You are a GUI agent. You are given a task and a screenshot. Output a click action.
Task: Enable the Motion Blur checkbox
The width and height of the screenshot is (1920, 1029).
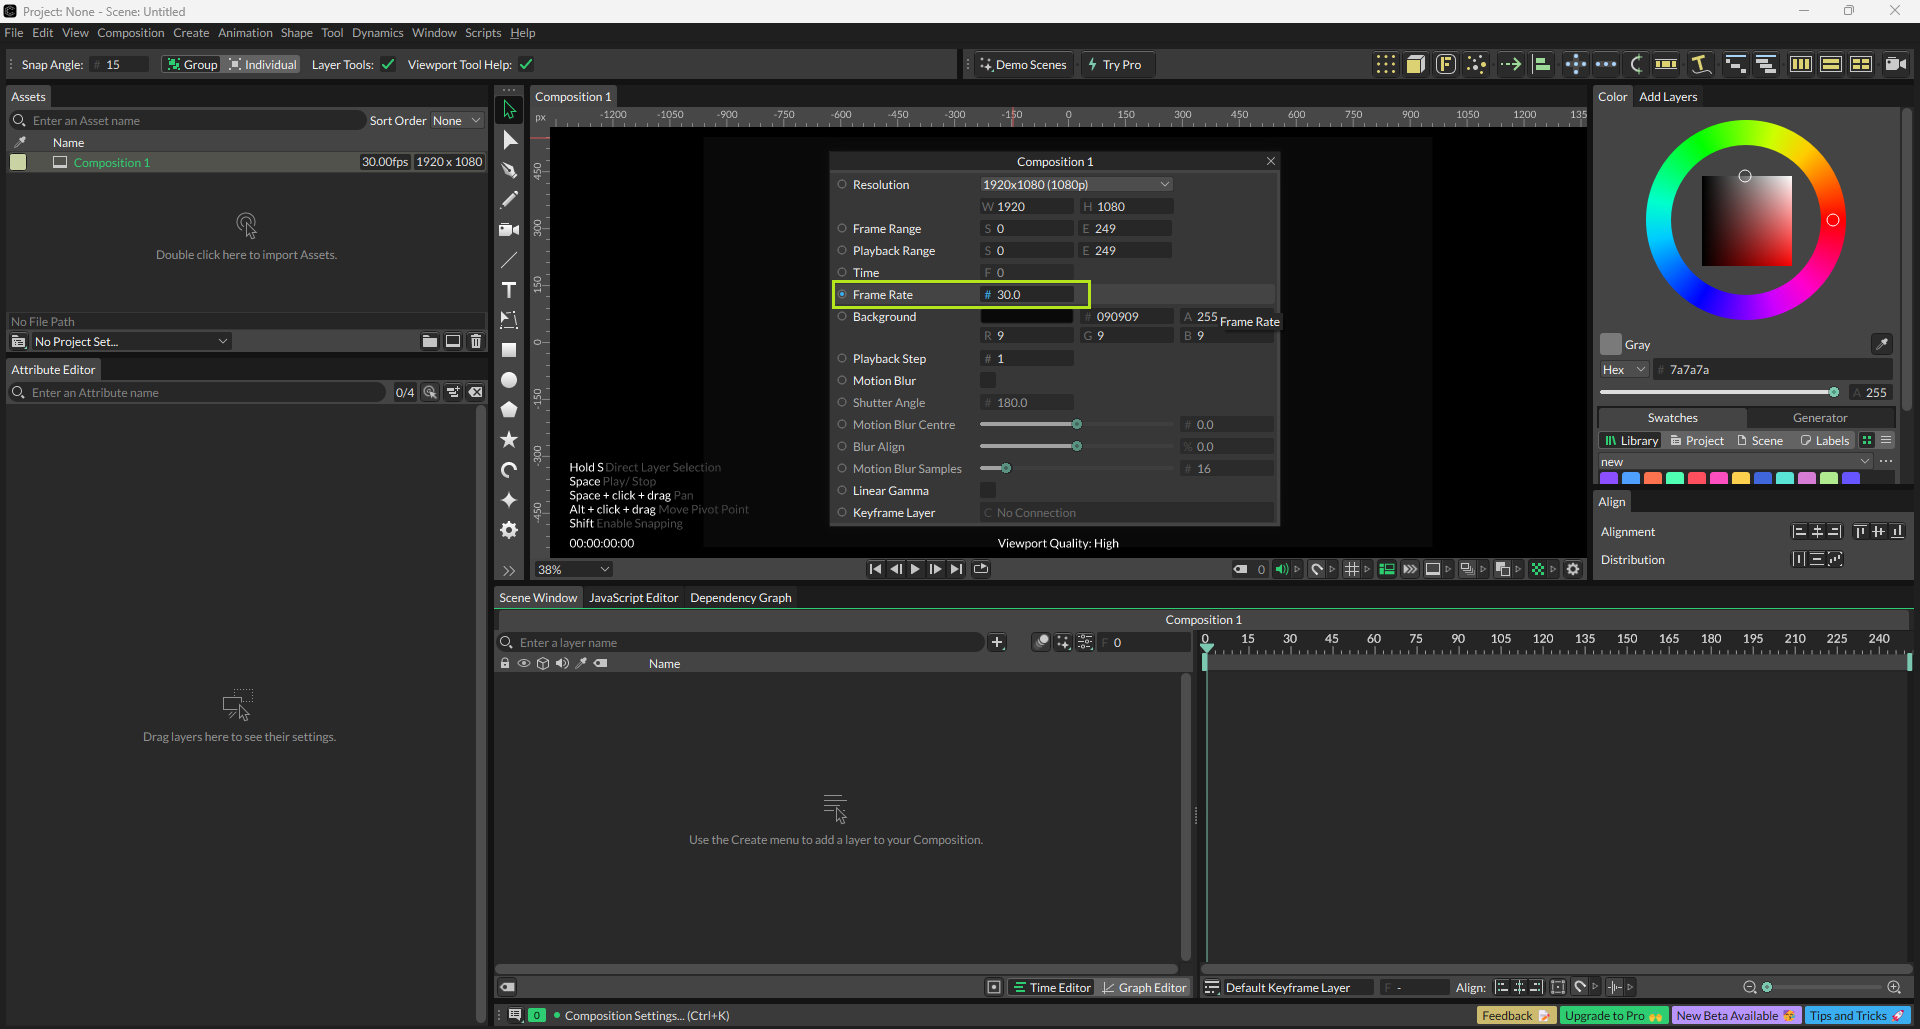coord(988,381)
